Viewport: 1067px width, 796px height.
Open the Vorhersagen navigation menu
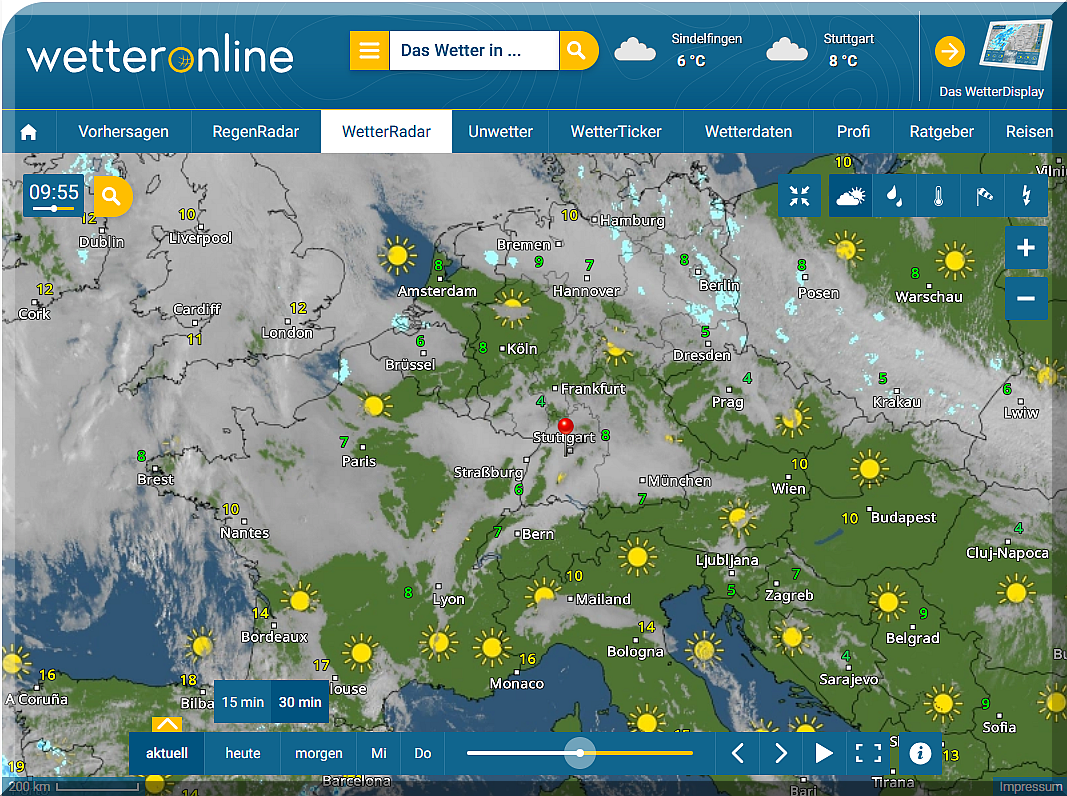(123, 132)
